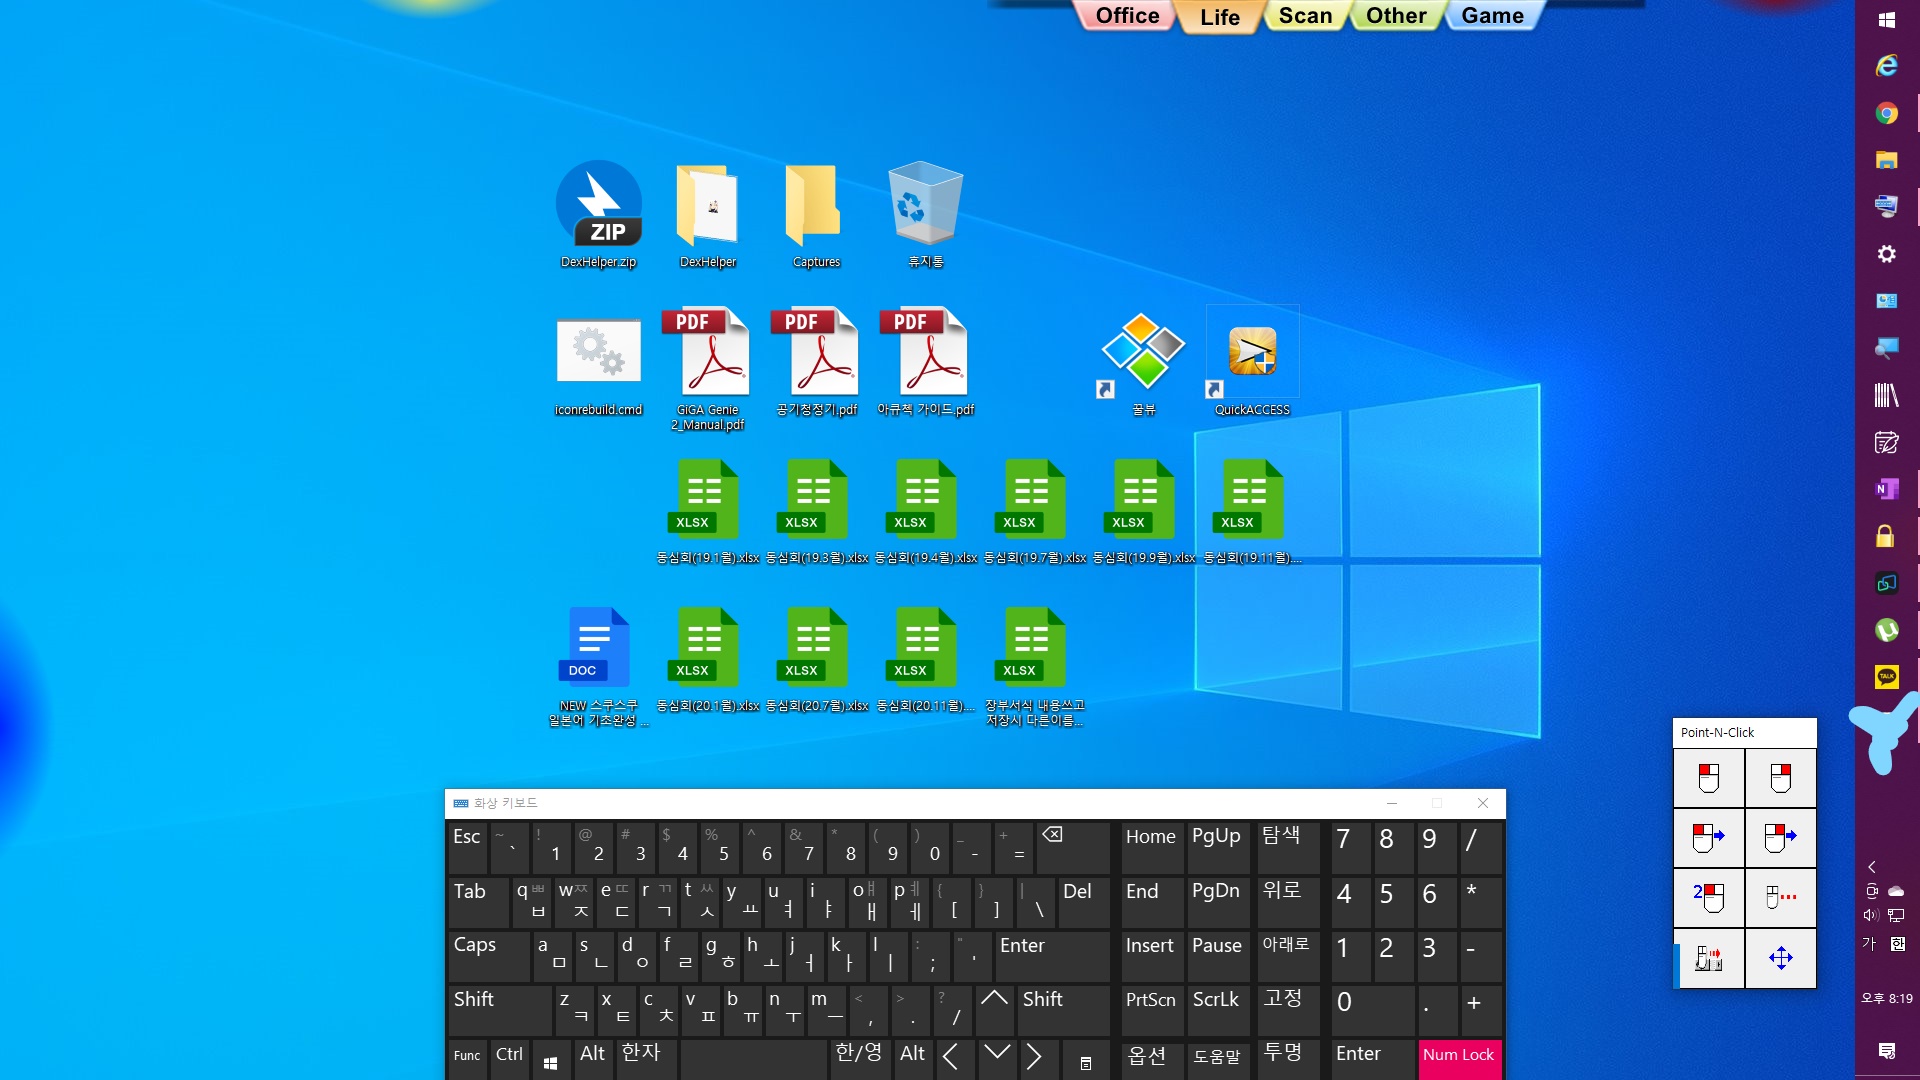The image size is (1920, 1080).
Task: Select right-click mode in Point-N-Click
Action: click(1780, 778)
